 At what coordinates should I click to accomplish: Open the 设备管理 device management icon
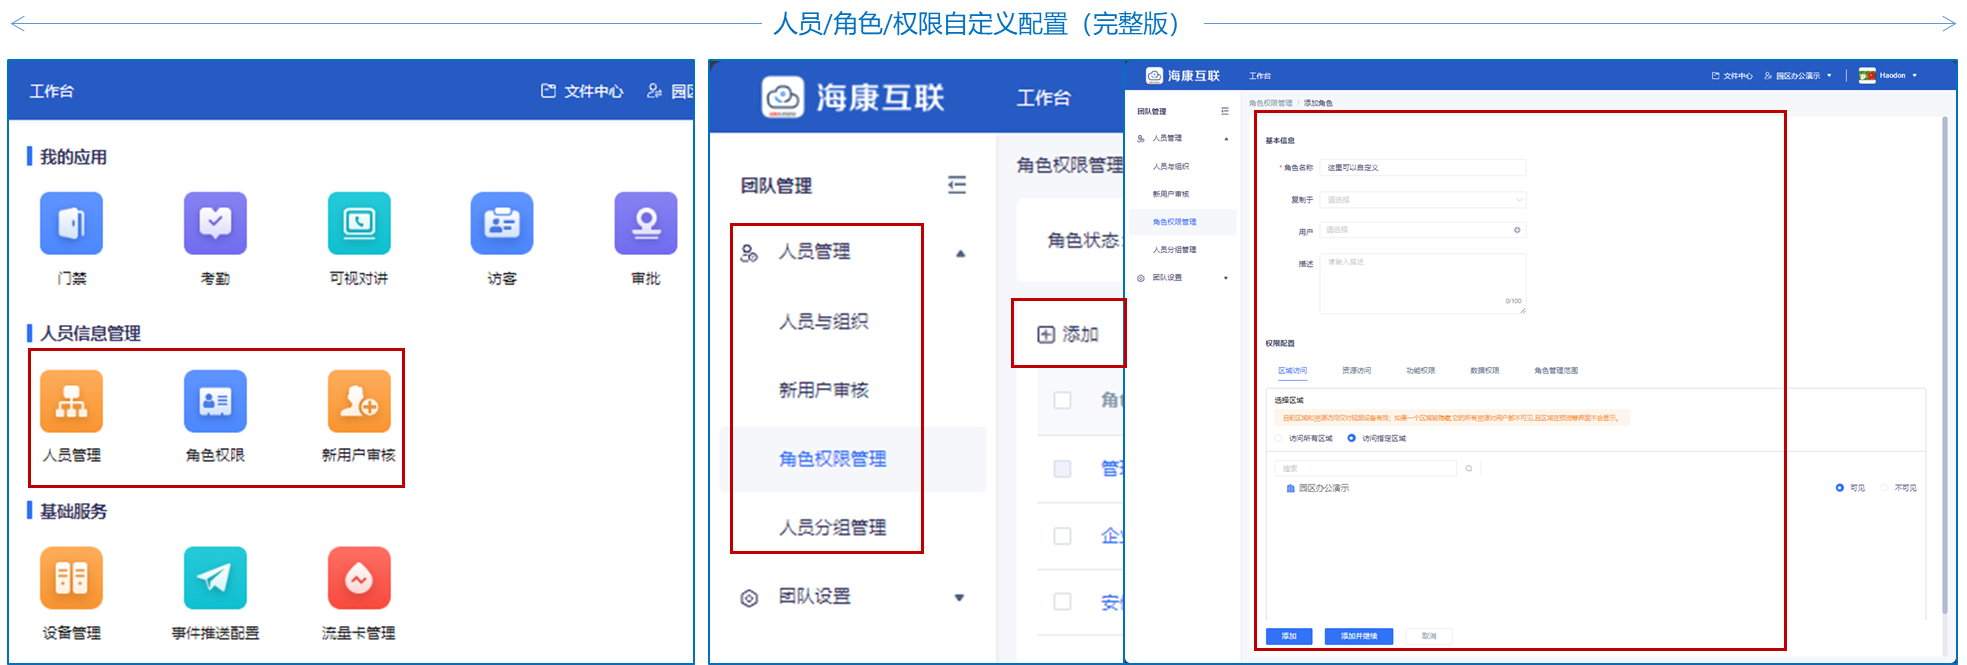coord(71,578)
